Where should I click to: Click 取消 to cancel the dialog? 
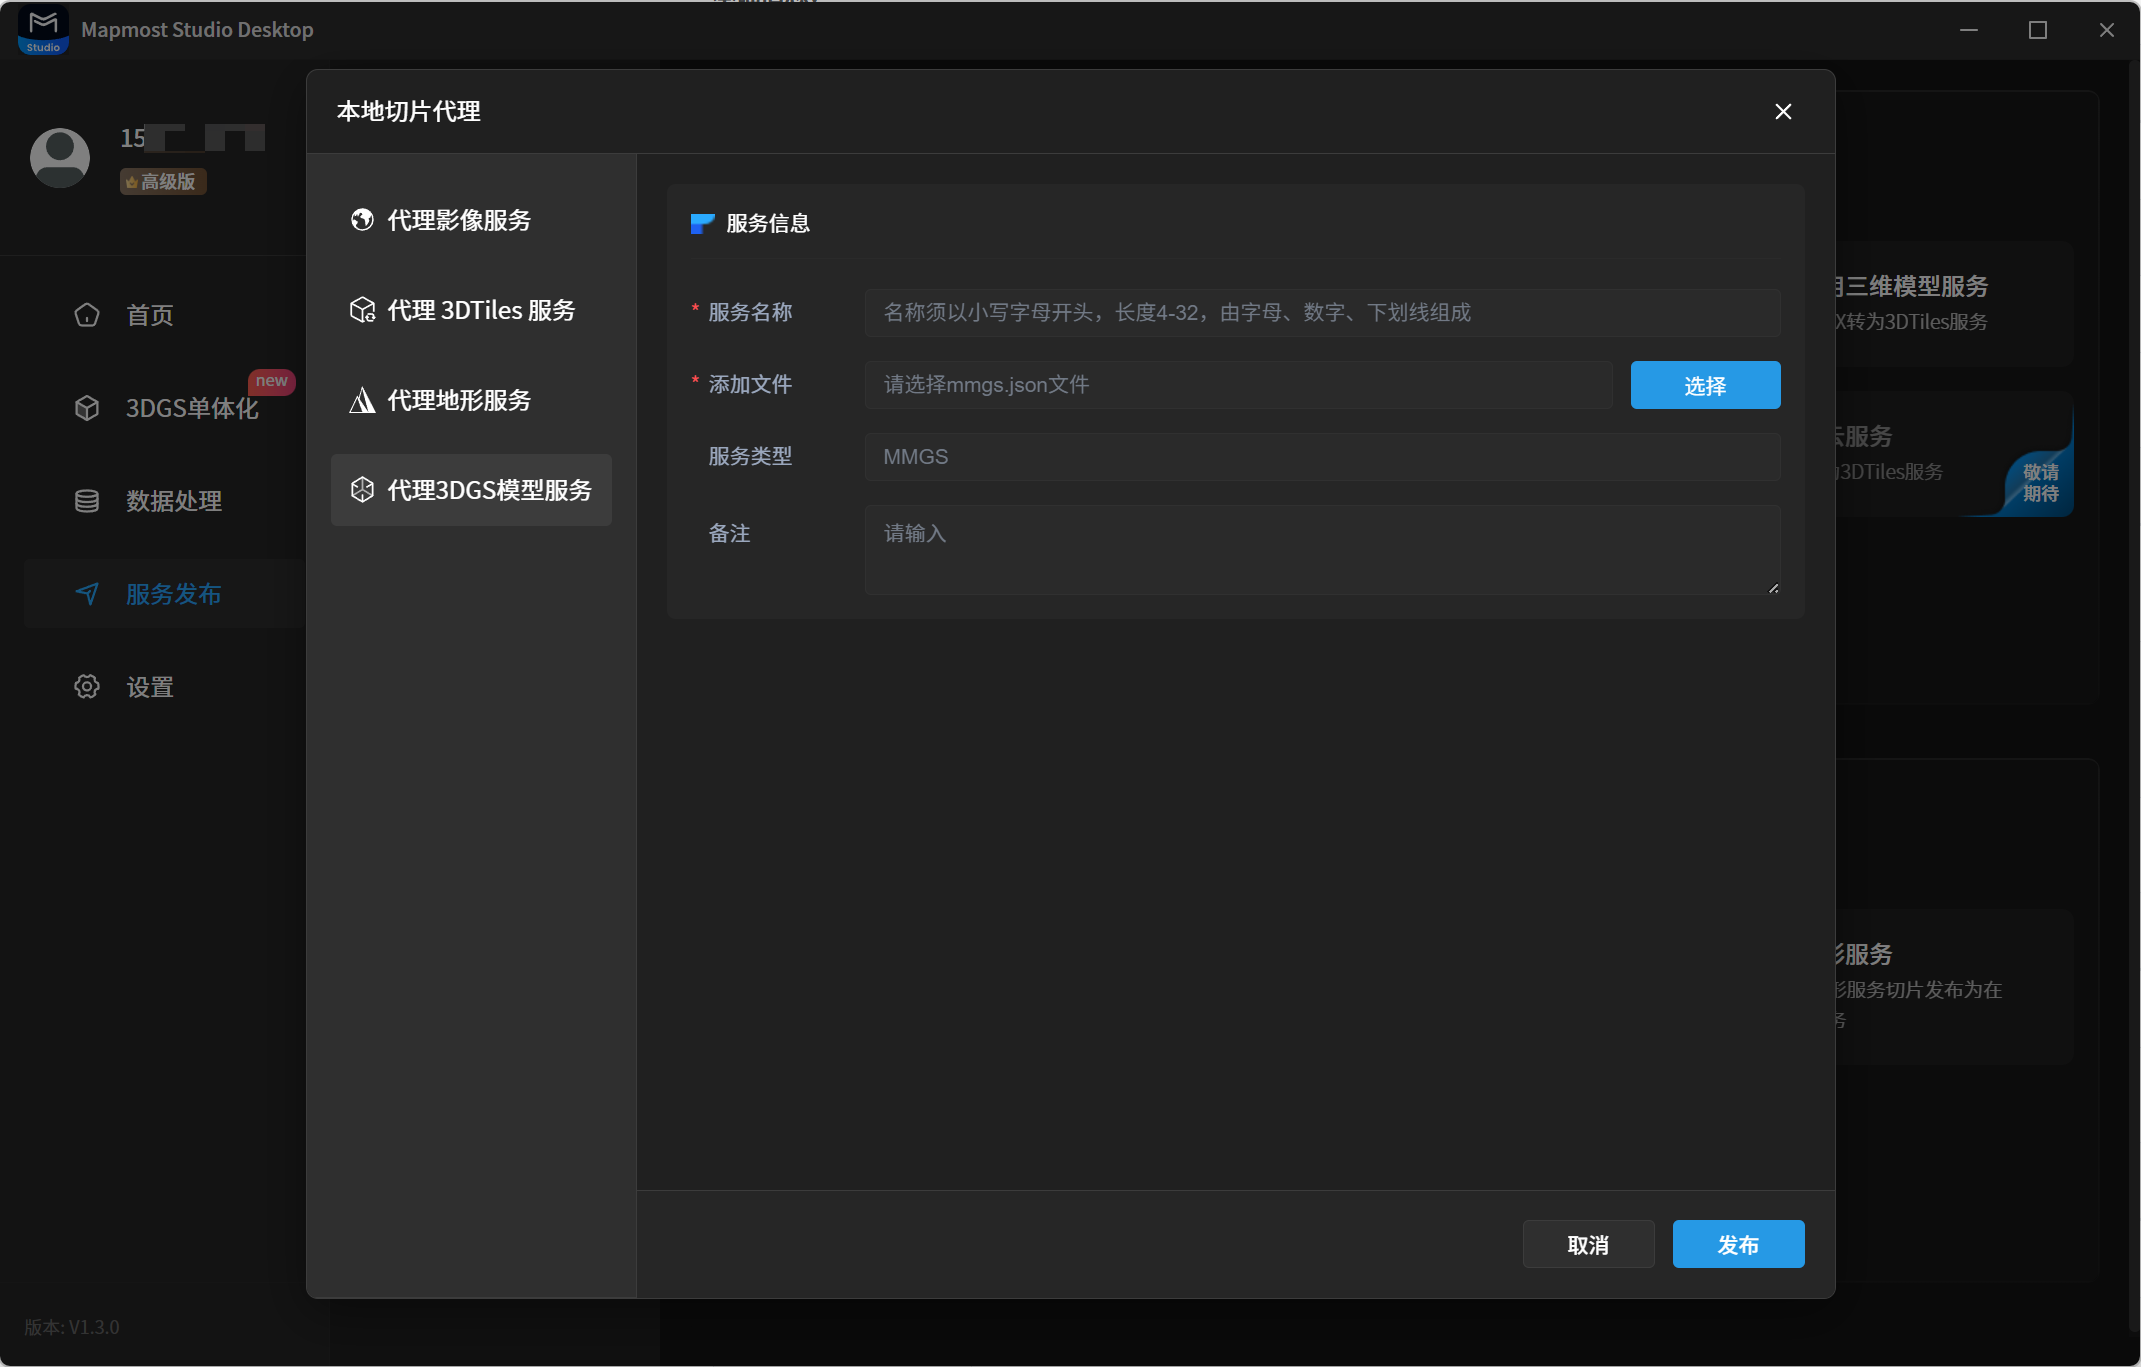tap(1588, 1244)
